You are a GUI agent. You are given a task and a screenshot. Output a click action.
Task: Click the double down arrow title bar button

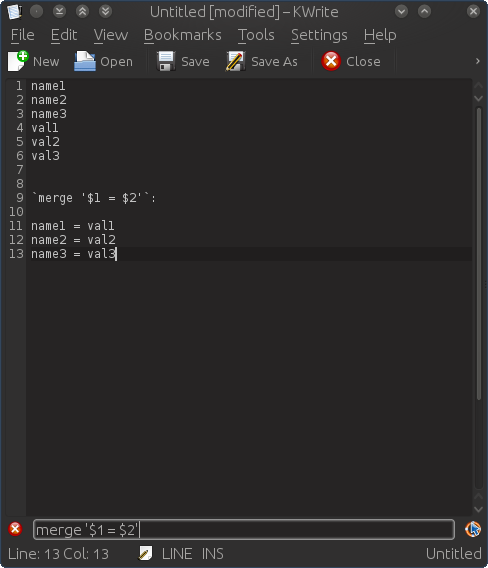pos(105,12)
